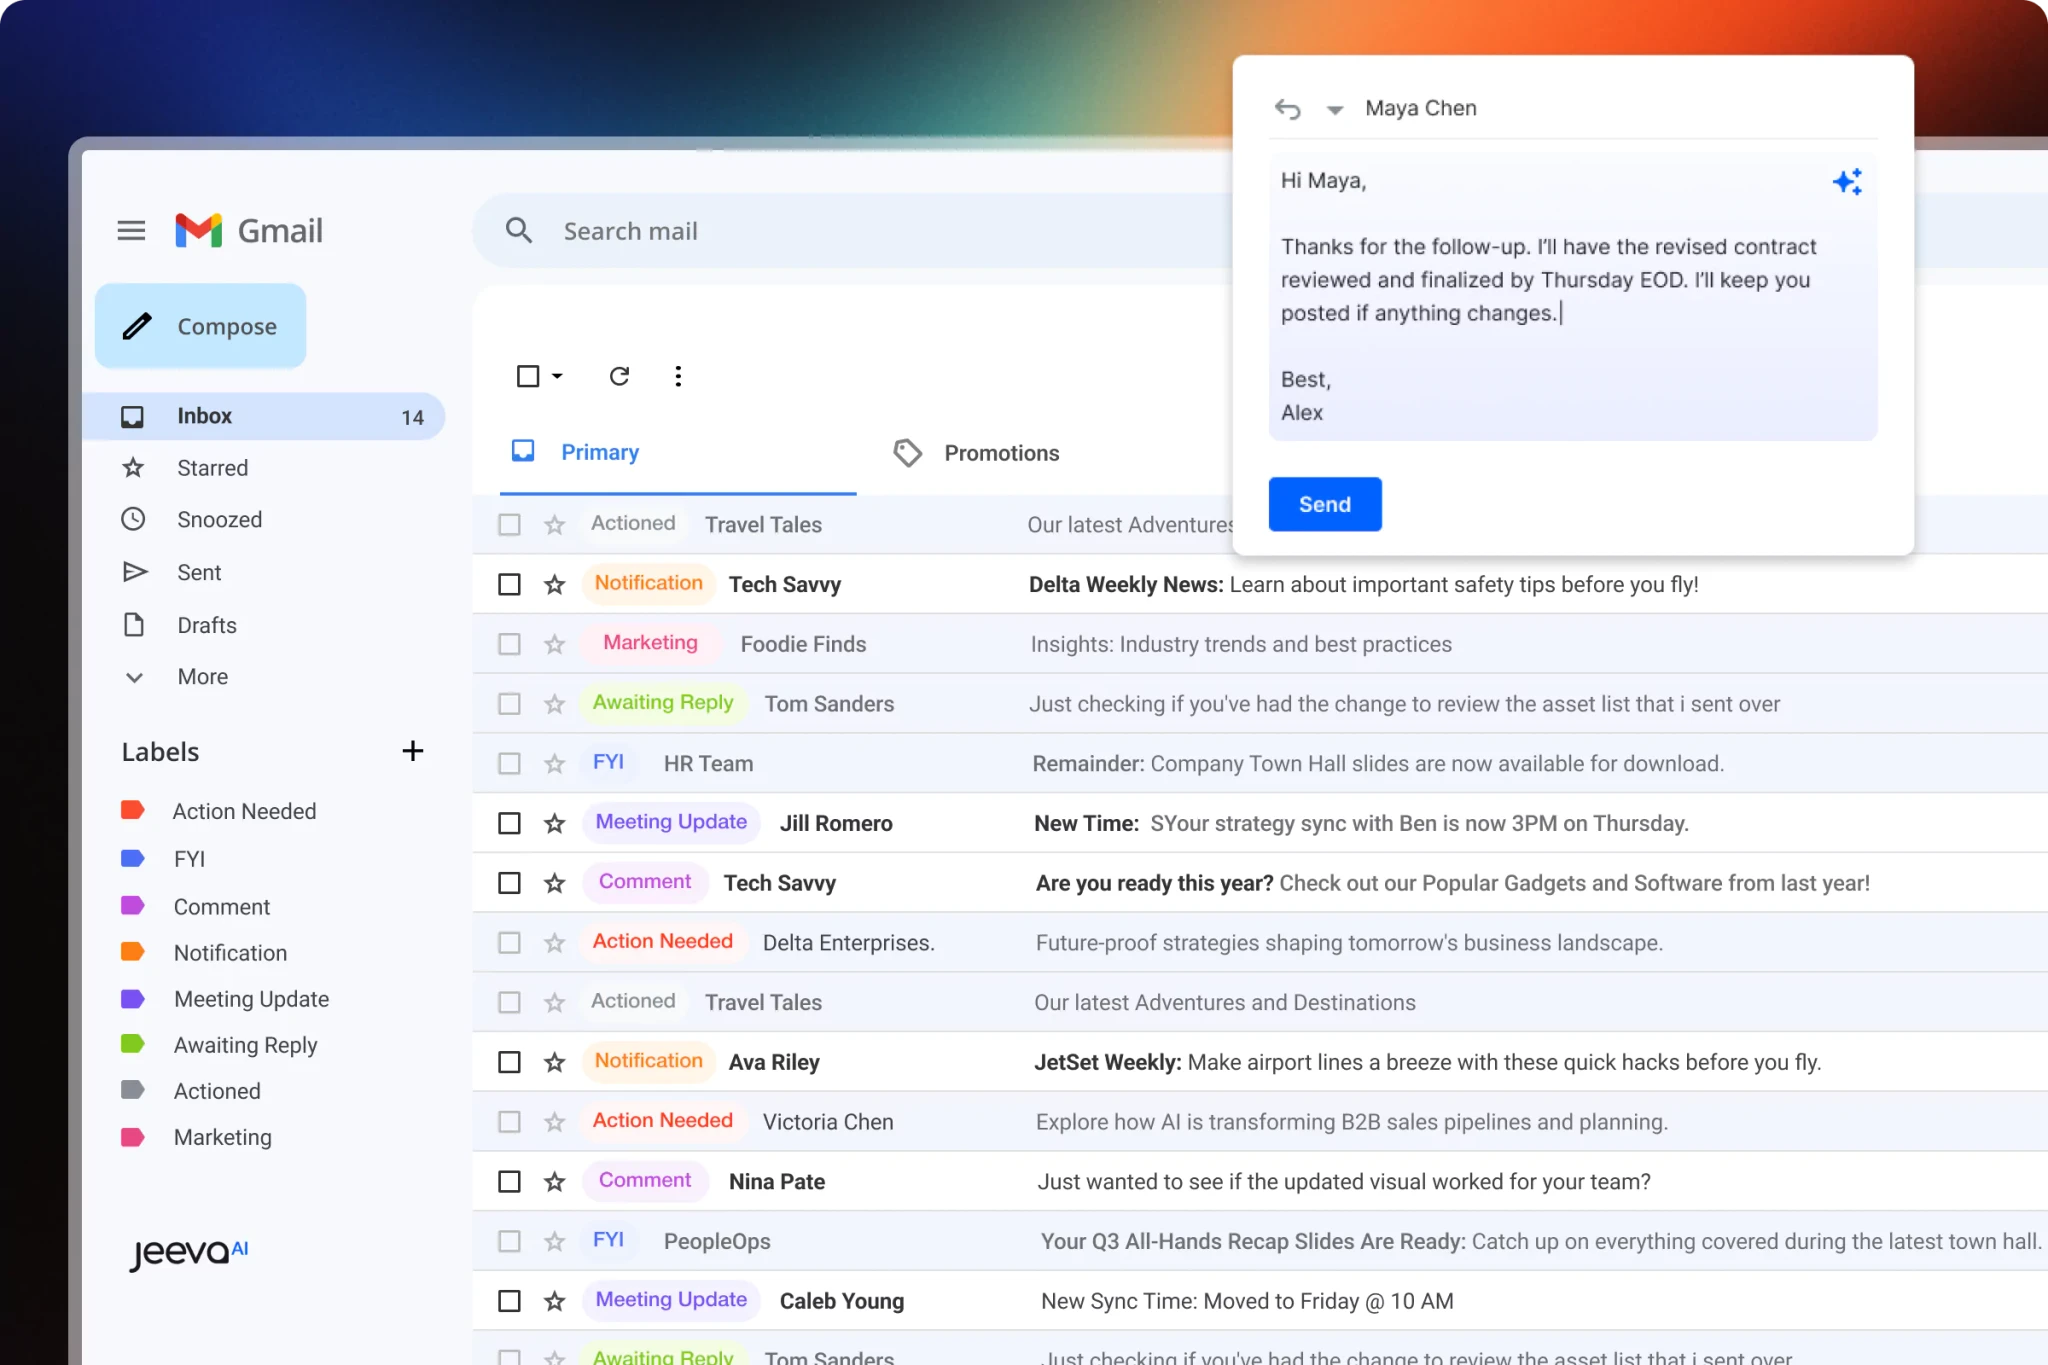Star the Nina Pate email
The width and height of the screenshot is (2048, 1365).
coord(555,1182)
